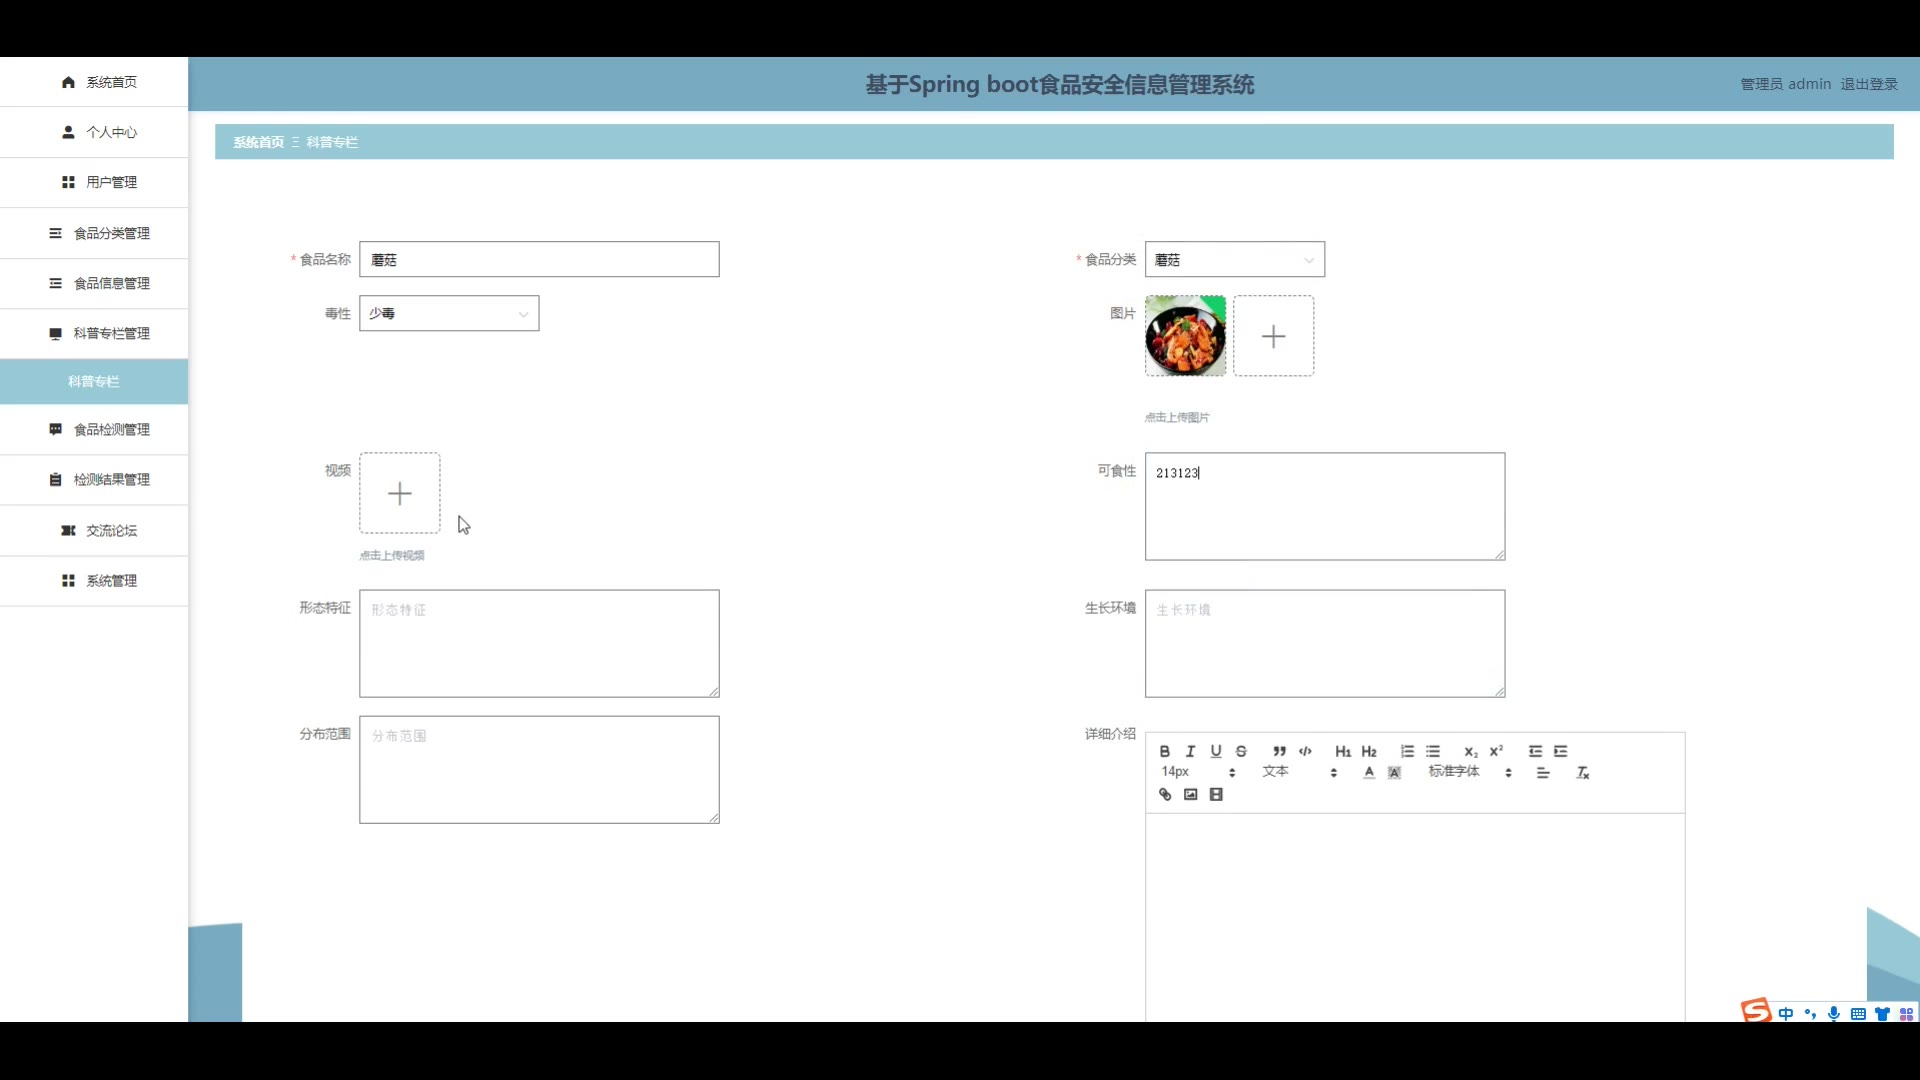Insert a blockquote in rich editor

pyautogui.click(x=1279, y=751)
